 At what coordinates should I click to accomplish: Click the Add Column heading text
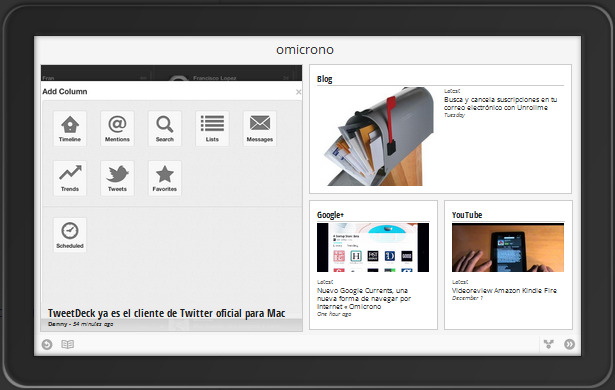pyautogui.click(x=65, y=91)
